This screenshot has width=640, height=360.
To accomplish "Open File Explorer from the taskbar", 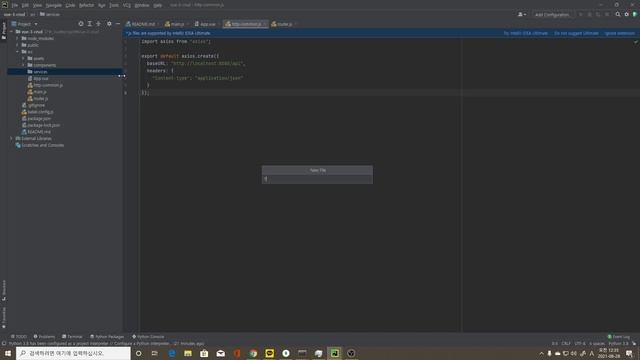I will coord(188,353).
